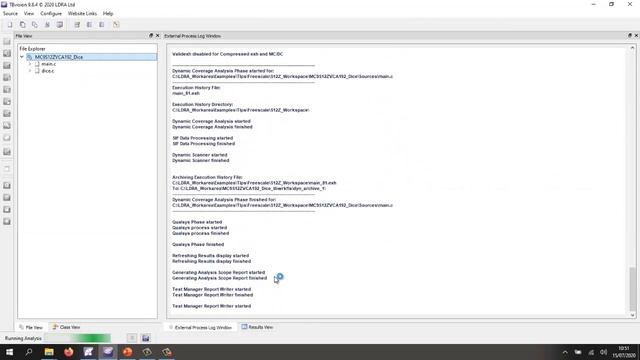Switch to the Class View tab

(x=66, y=327)
